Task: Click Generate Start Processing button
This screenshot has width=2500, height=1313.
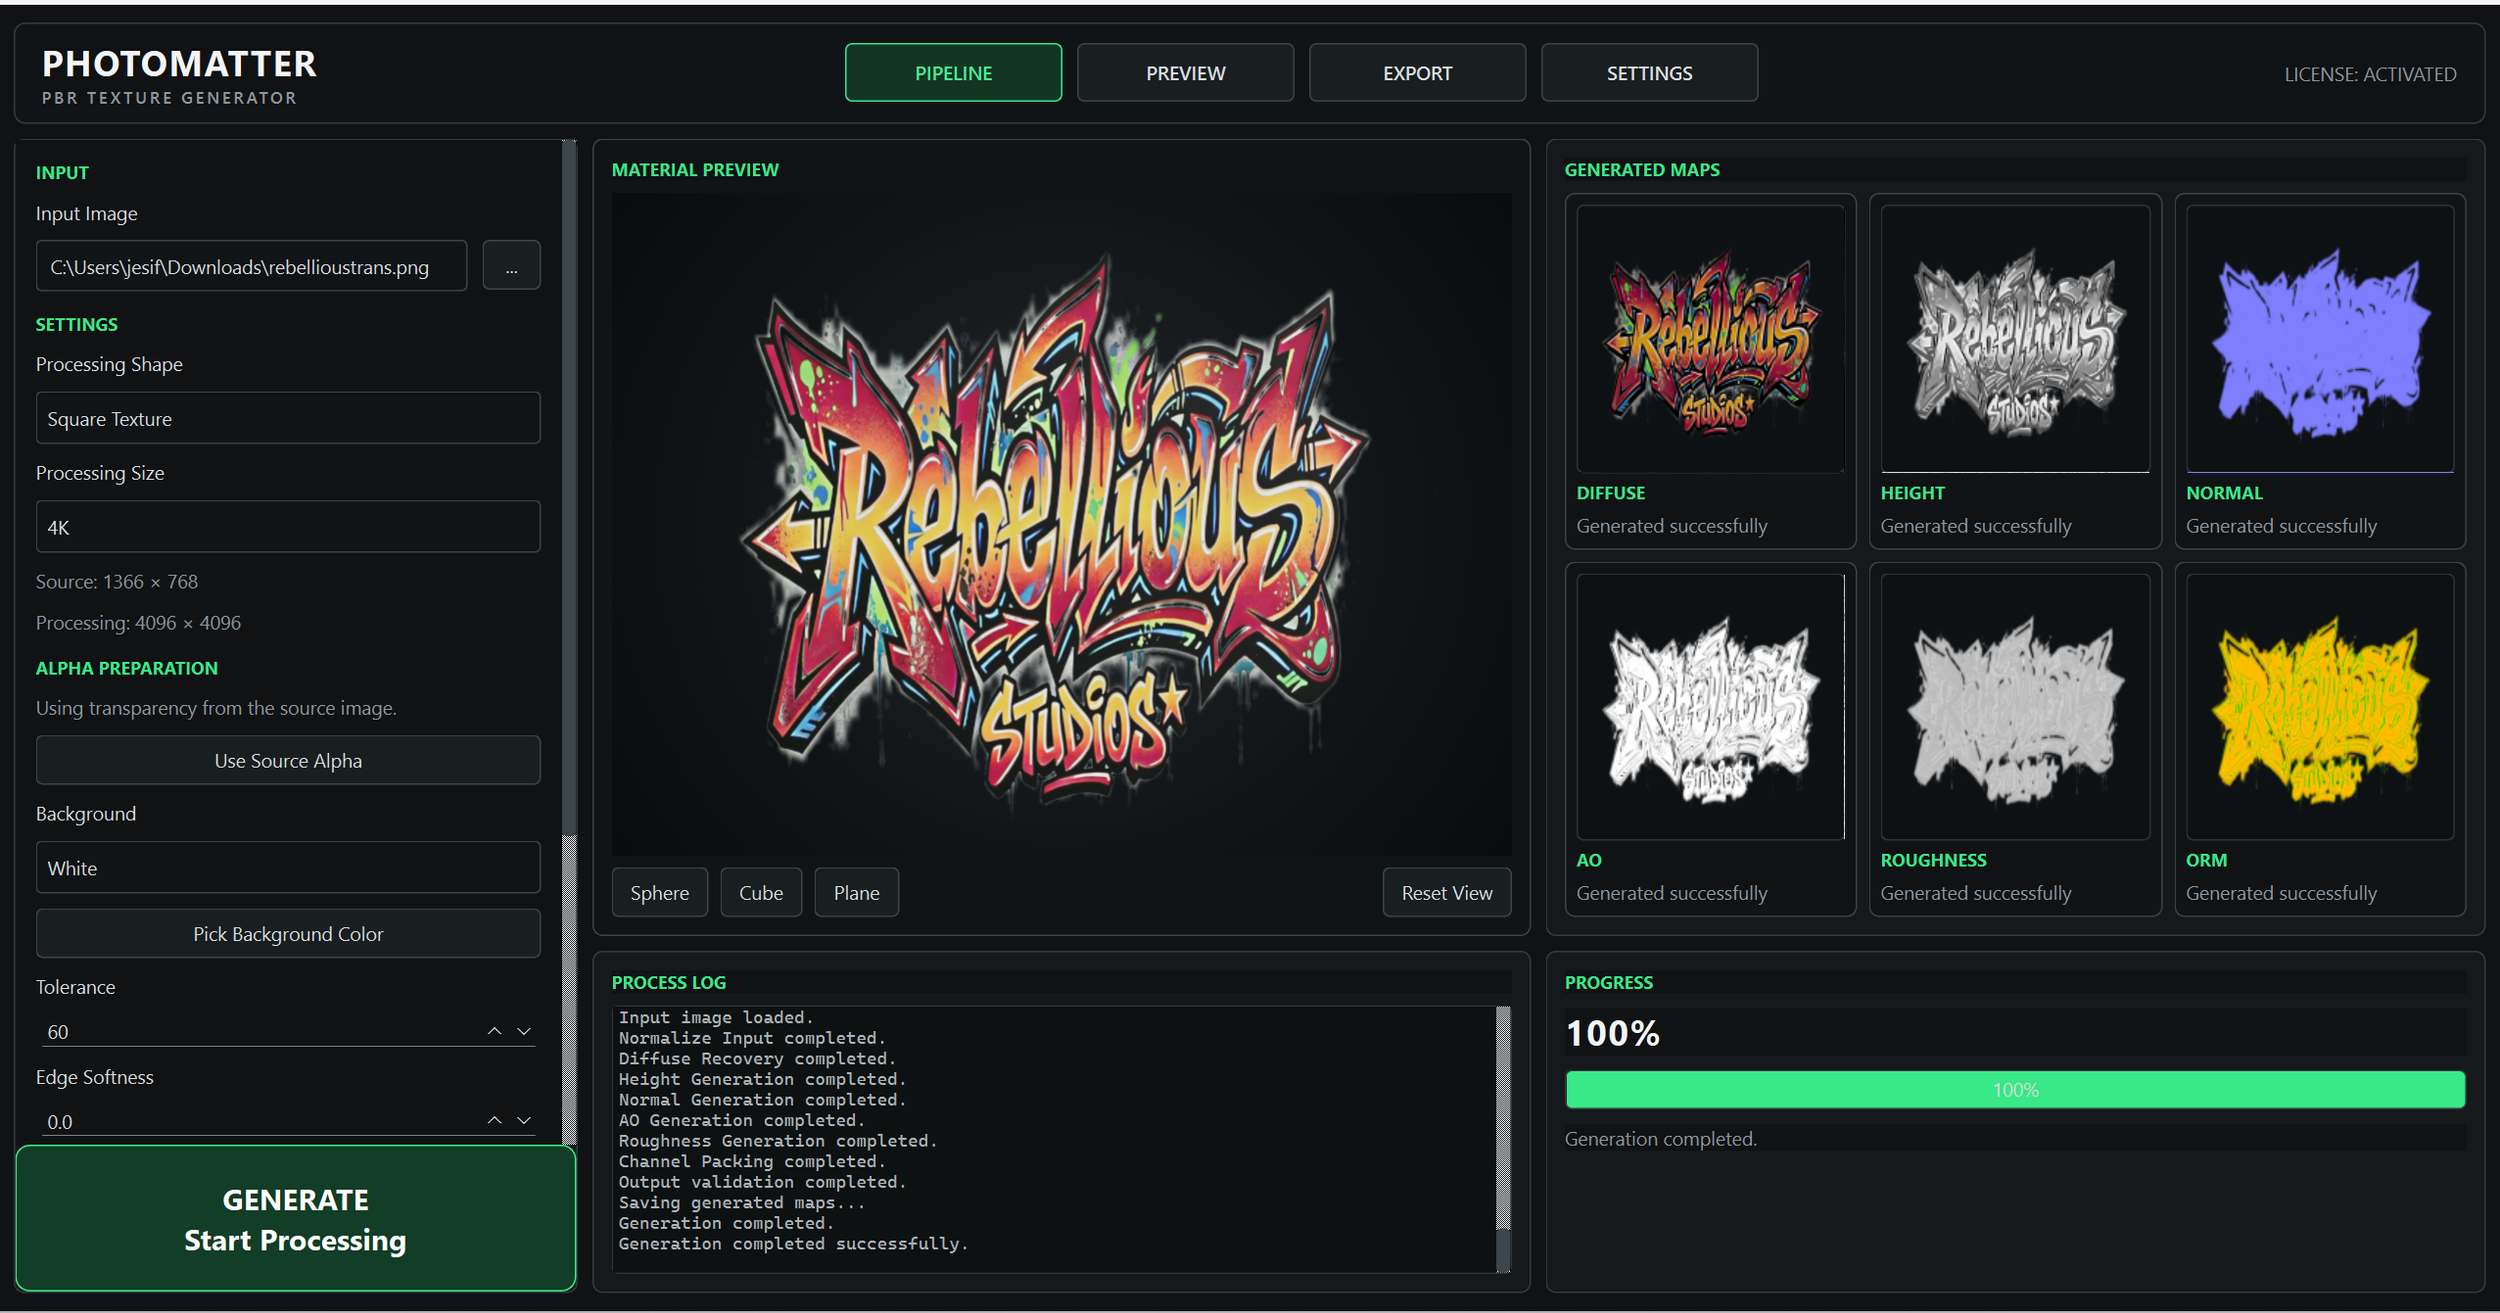Action: click(x=296, y=1219)
